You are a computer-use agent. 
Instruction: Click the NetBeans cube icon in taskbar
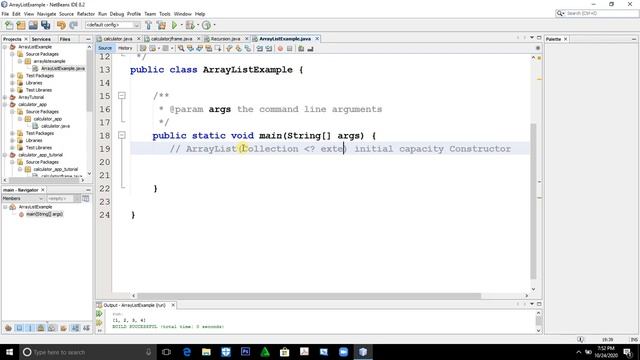coord(363,352)
